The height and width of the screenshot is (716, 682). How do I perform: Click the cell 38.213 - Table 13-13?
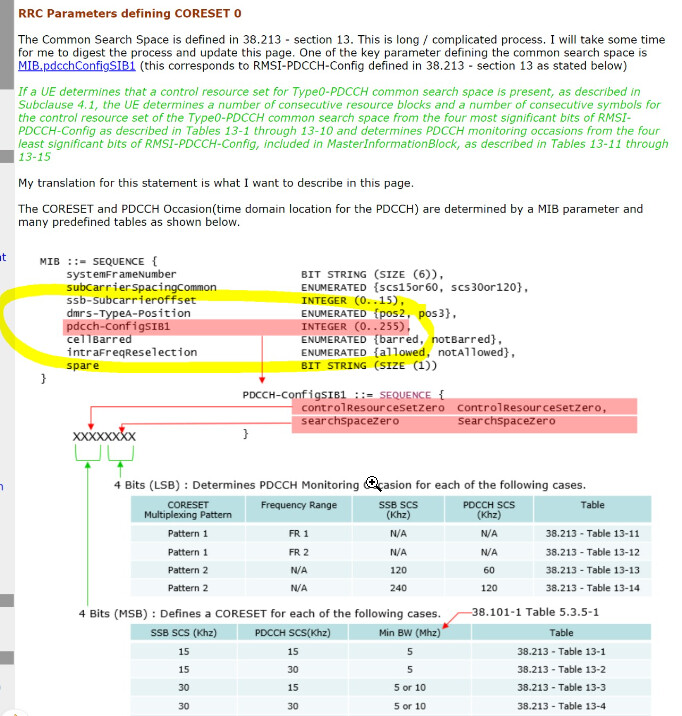point(593,570)
